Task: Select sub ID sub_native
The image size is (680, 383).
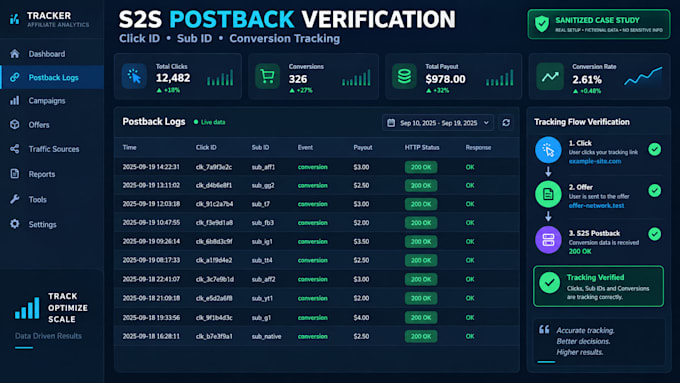Action: [266, 336]
